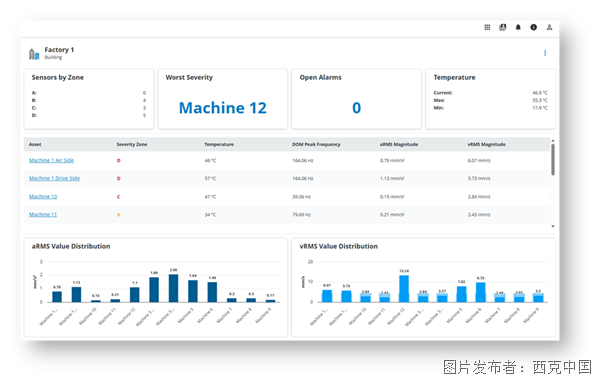Click the 9.75 bar in vRMS chart
This screenshot has width=600, height=381.
(x=481, y=292)
